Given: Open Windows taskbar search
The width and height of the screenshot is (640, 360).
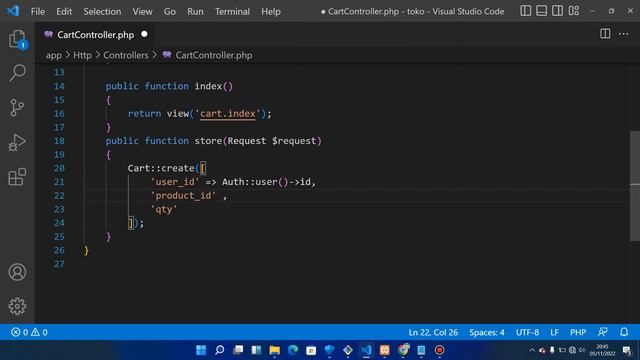Looking at the screenshot, I should (x=220, y=350).
